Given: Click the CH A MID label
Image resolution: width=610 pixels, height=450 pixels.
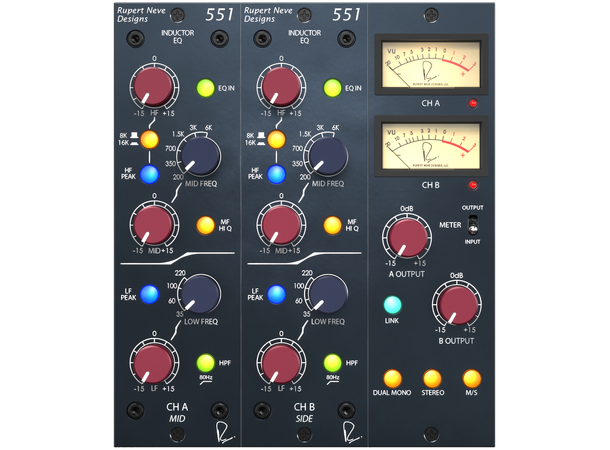Looking at the screenshot, I should pyautogui.click(x=177, y=419).
